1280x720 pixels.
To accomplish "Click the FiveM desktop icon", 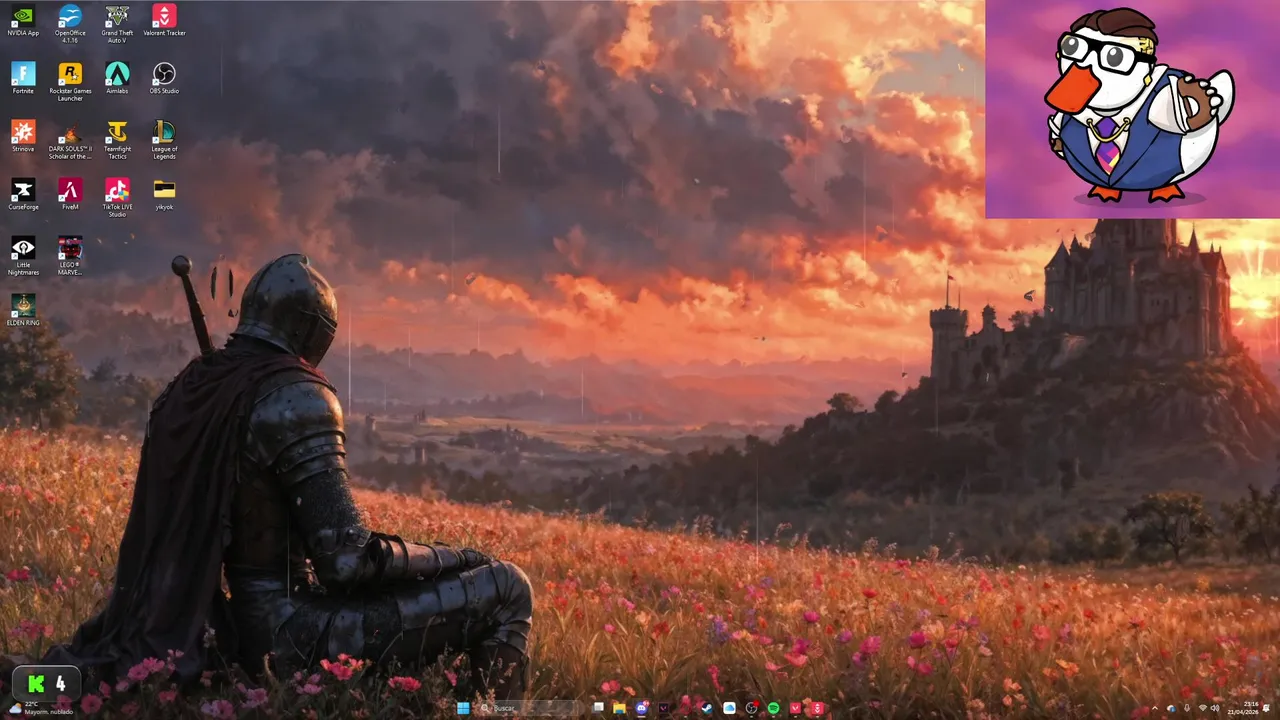I will click(70, 196).
